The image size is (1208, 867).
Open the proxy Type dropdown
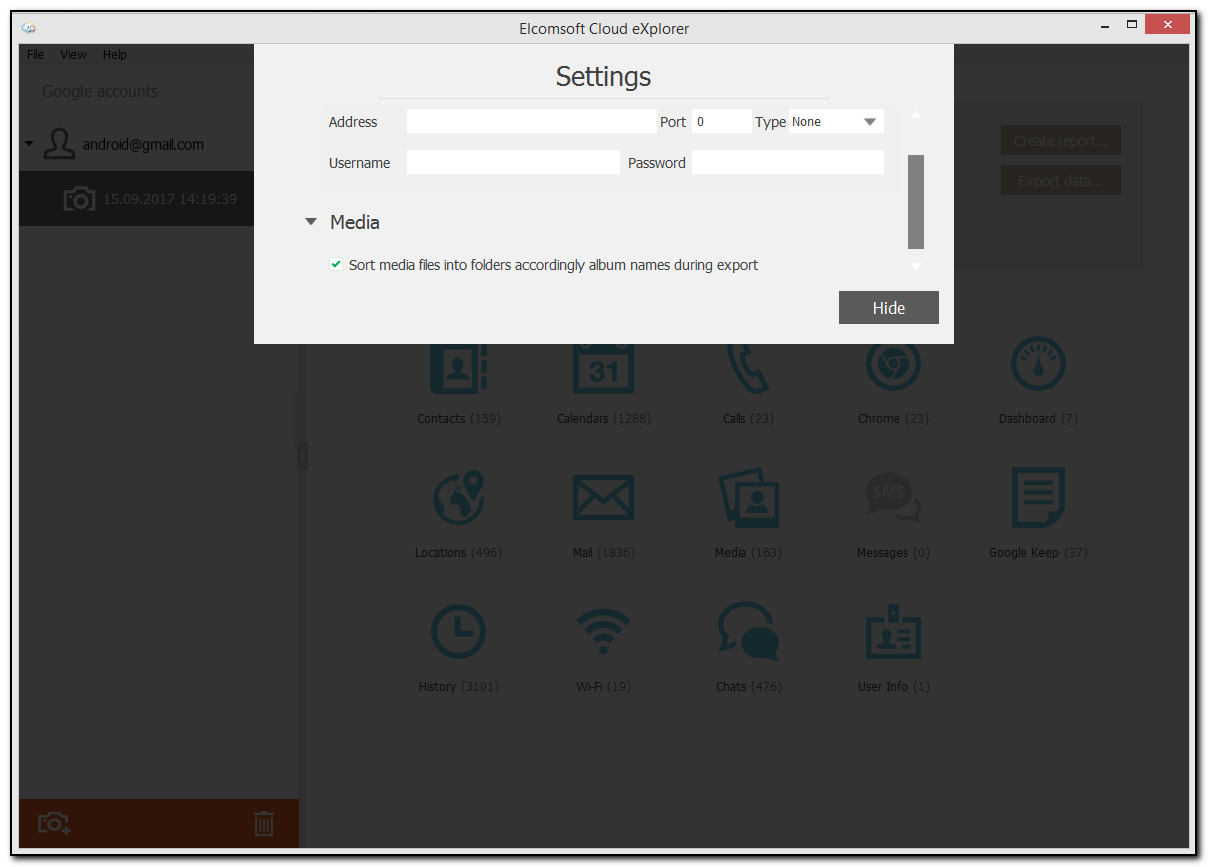pos(836,122)
